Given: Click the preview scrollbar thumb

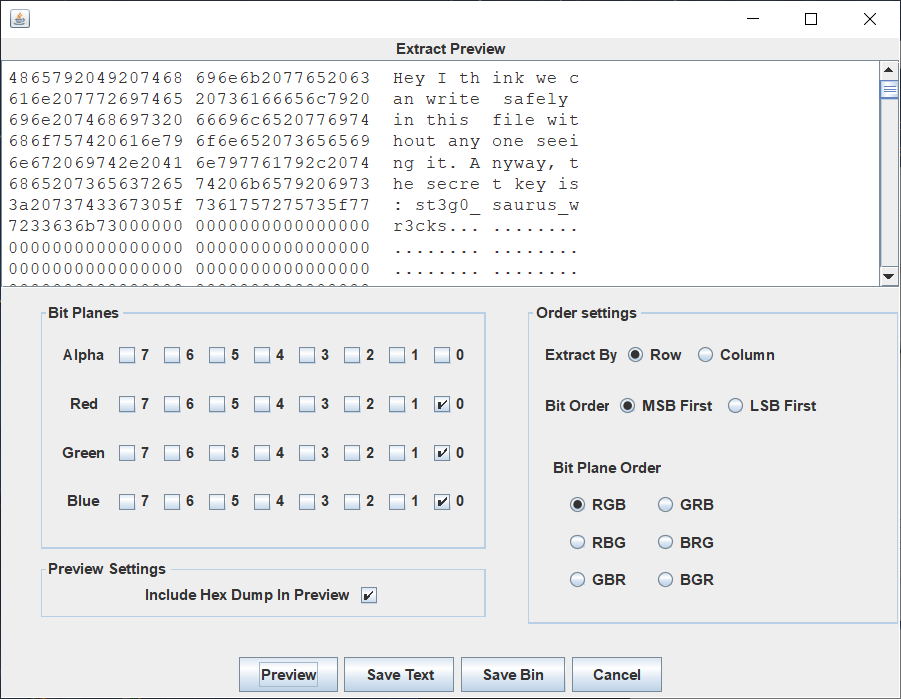Looking at the screenshot, I should pos(889,90).
